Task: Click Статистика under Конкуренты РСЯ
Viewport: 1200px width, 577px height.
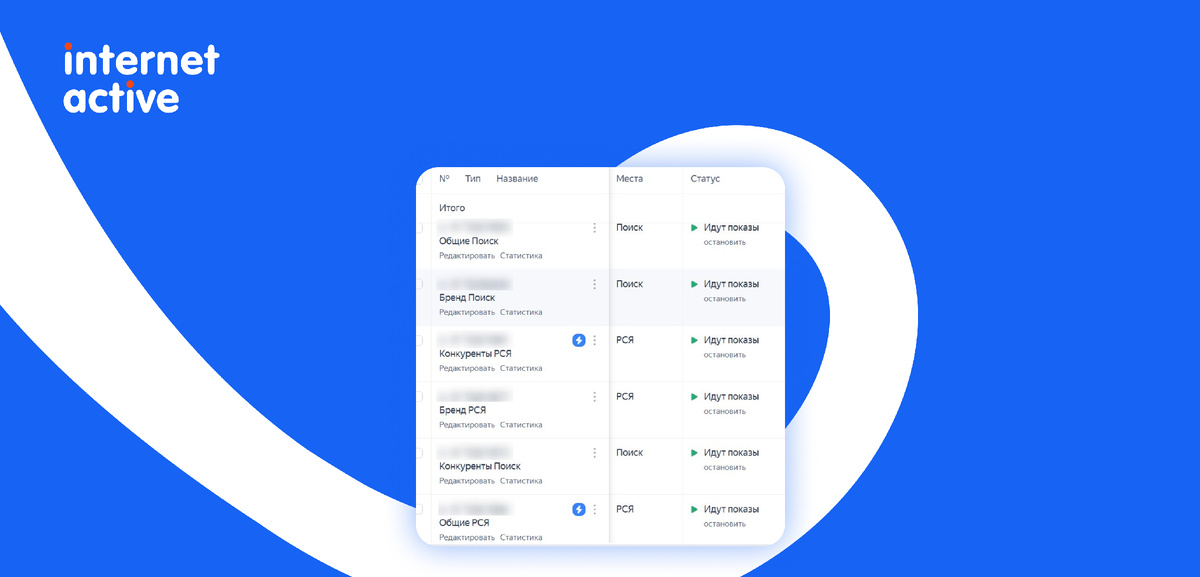Action: (x=521, y=368)
